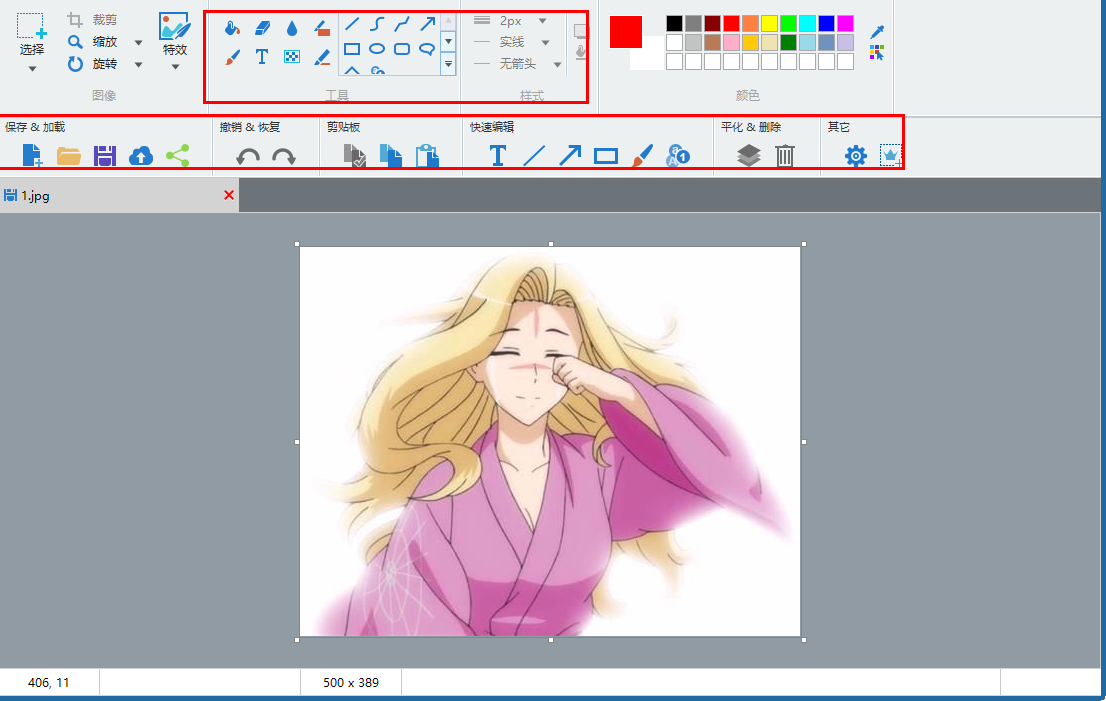
Task: Click the crown icon under 其它
Action: 891,155
